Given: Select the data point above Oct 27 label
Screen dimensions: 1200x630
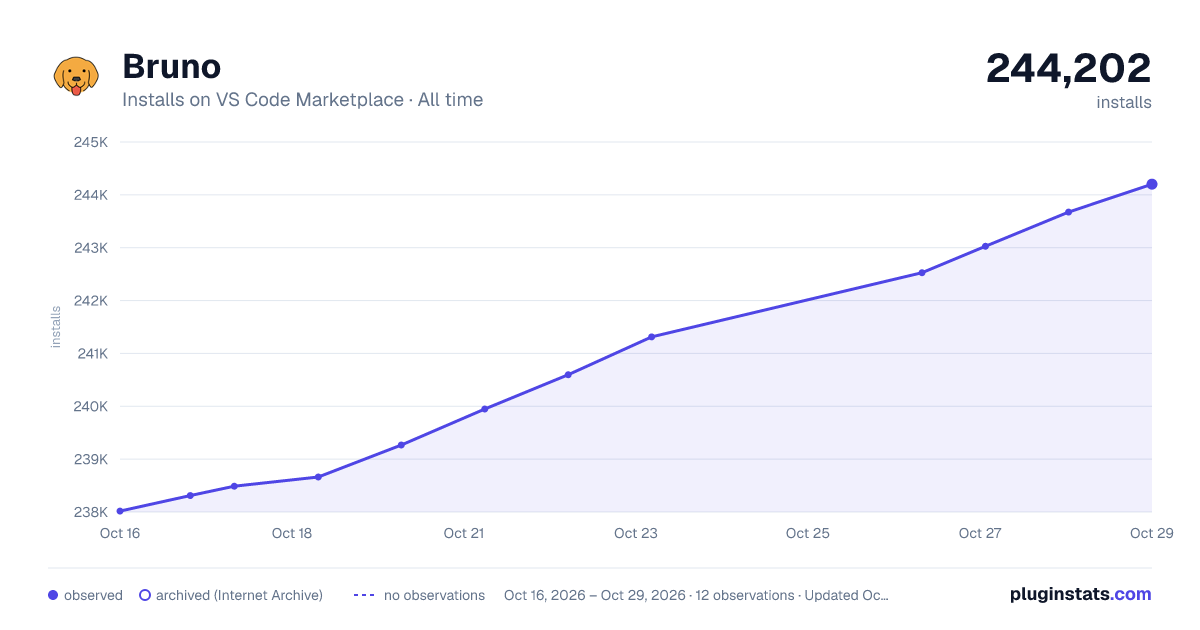Looking at the screenshot, I should [985, 246].
